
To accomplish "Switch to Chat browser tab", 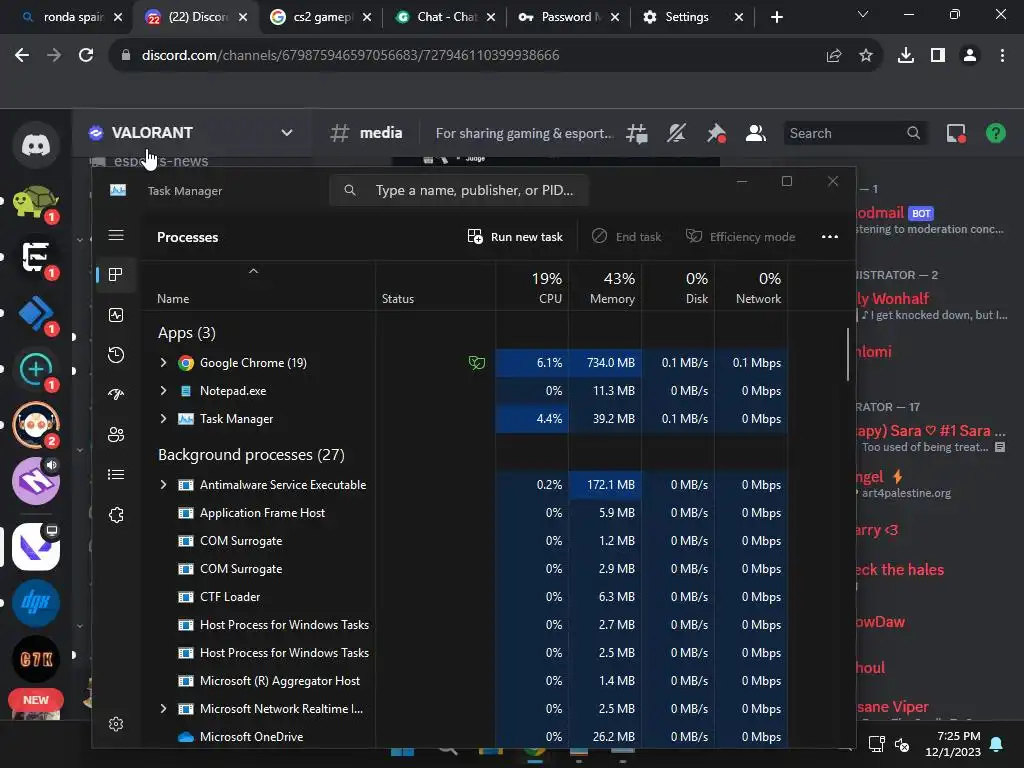I will coord(445,17).
